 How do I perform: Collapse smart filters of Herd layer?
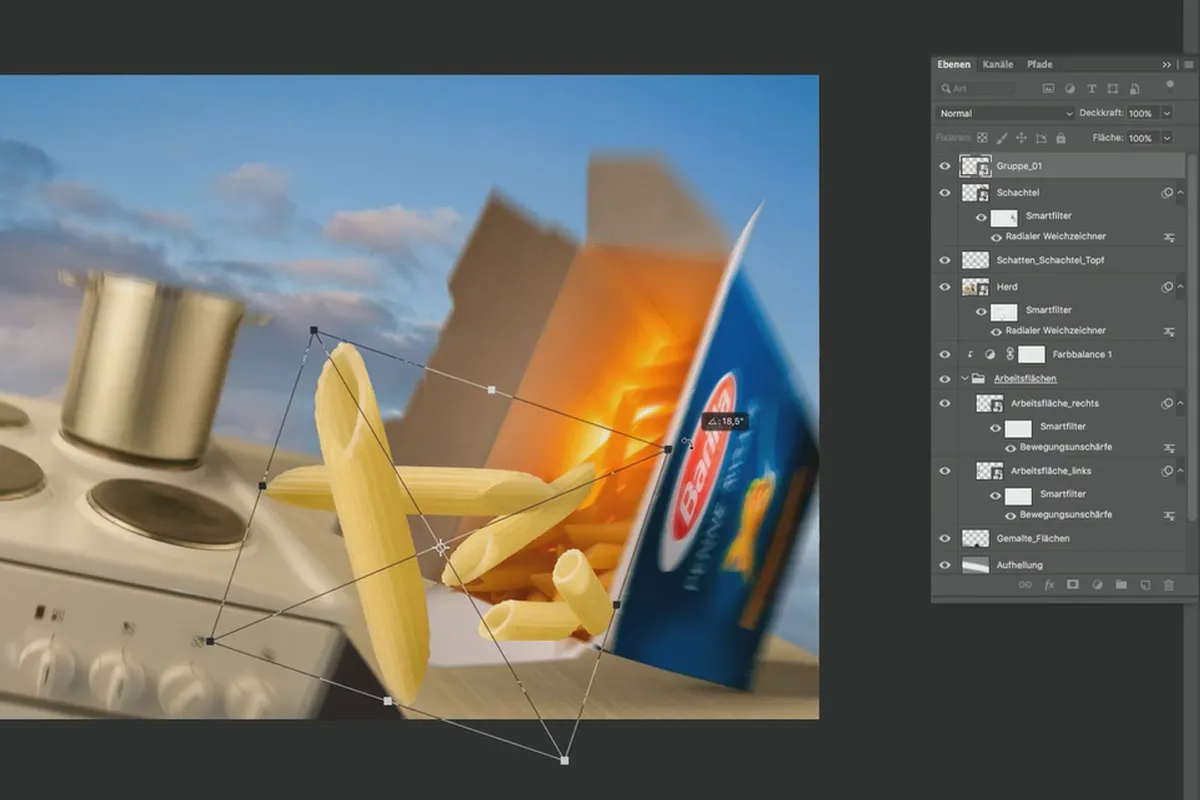(1180, 287)
